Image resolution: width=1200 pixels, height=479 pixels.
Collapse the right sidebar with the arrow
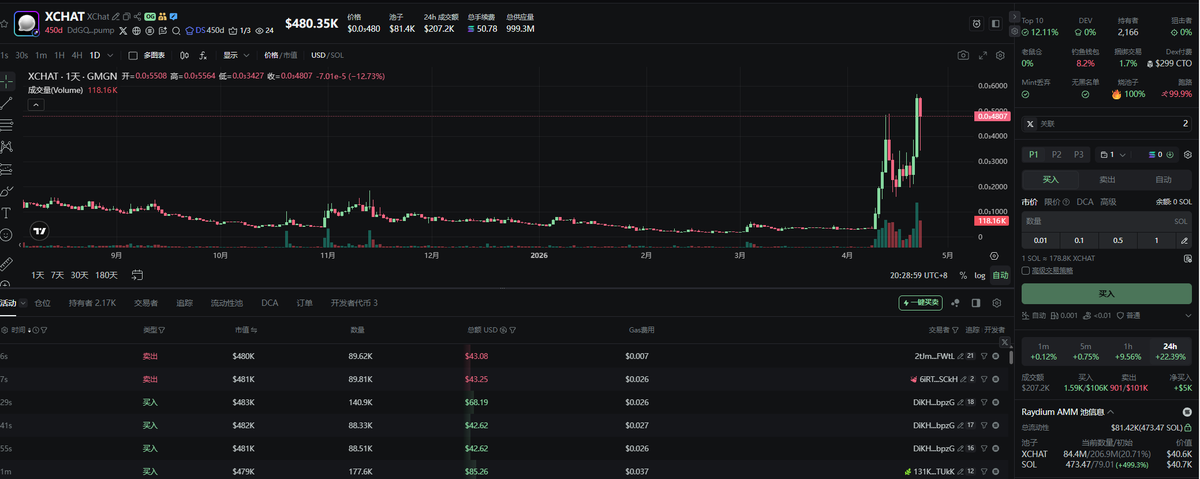click(1017, 18)
